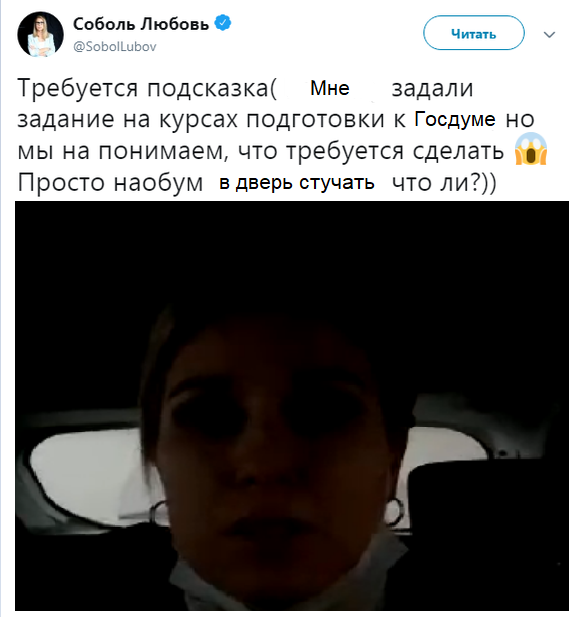Click the phrase "Требуется подсказка("

click(147, 88)
